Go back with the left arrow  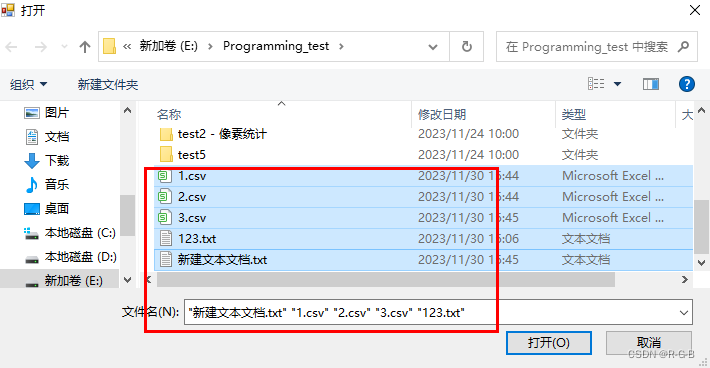pyautogui.click(x=12, y=47)
